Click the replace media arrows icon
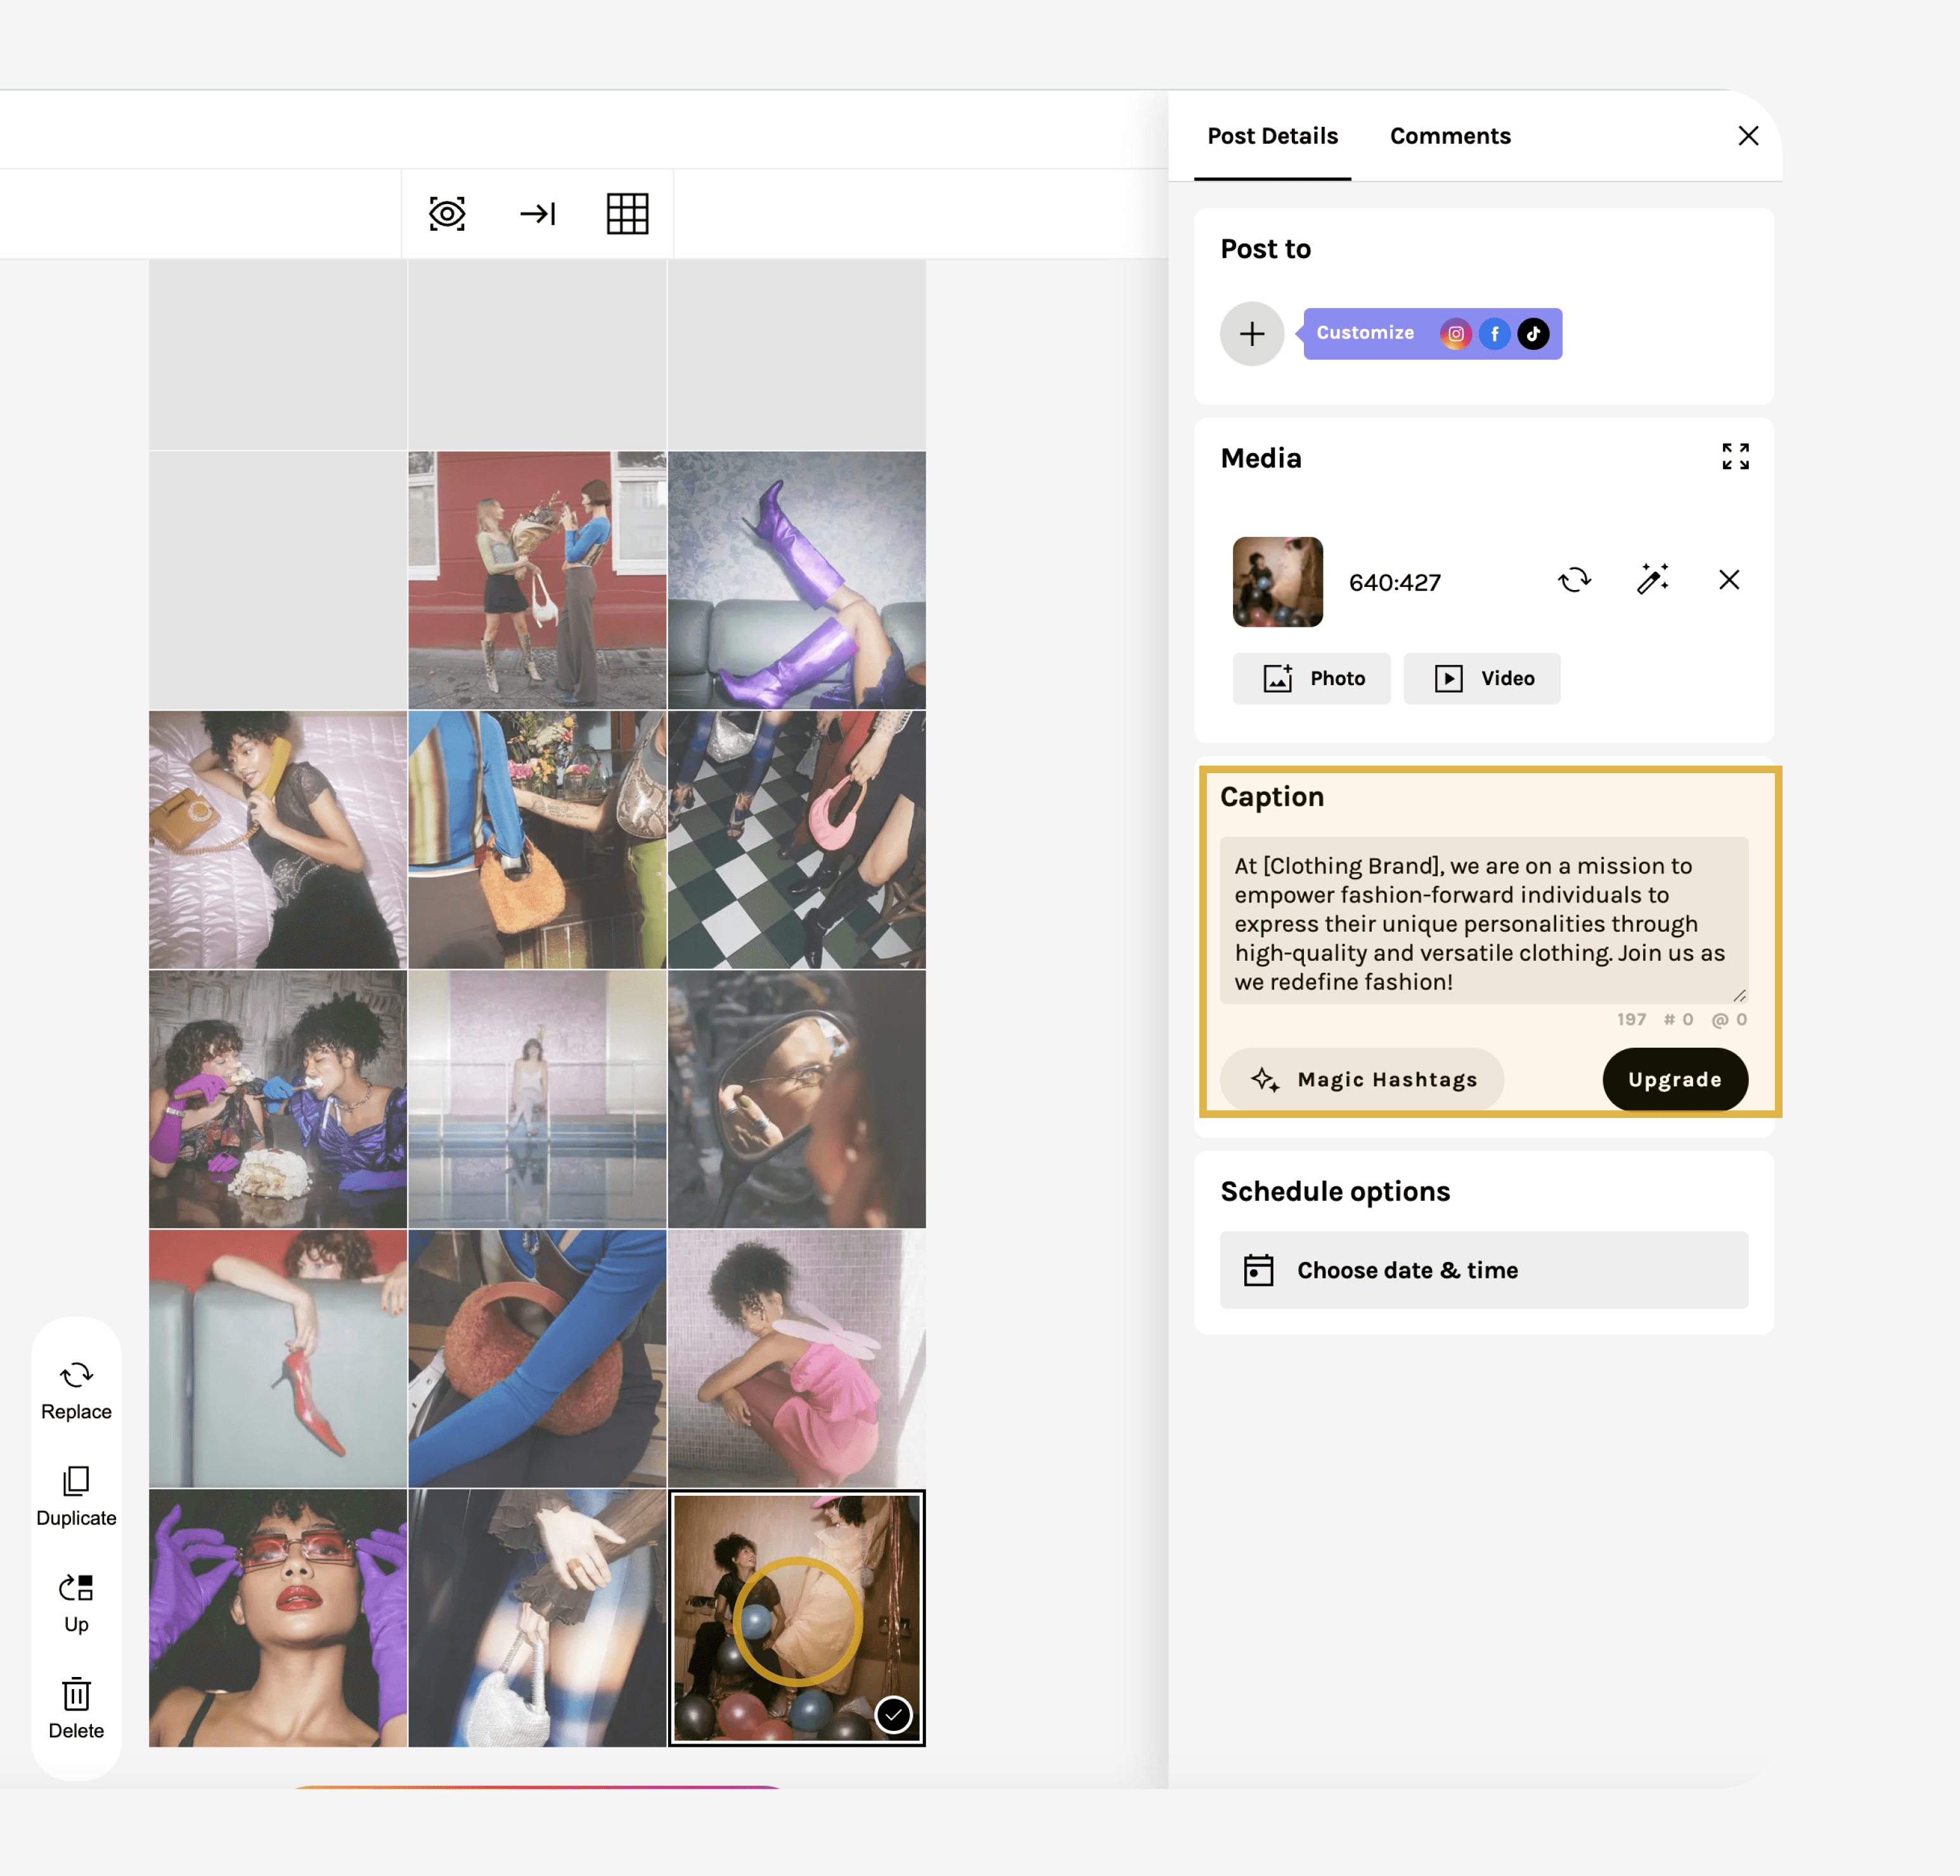Viewport: 1960px width, 1876px height. pyautogui.click(x=1574, y=580)
